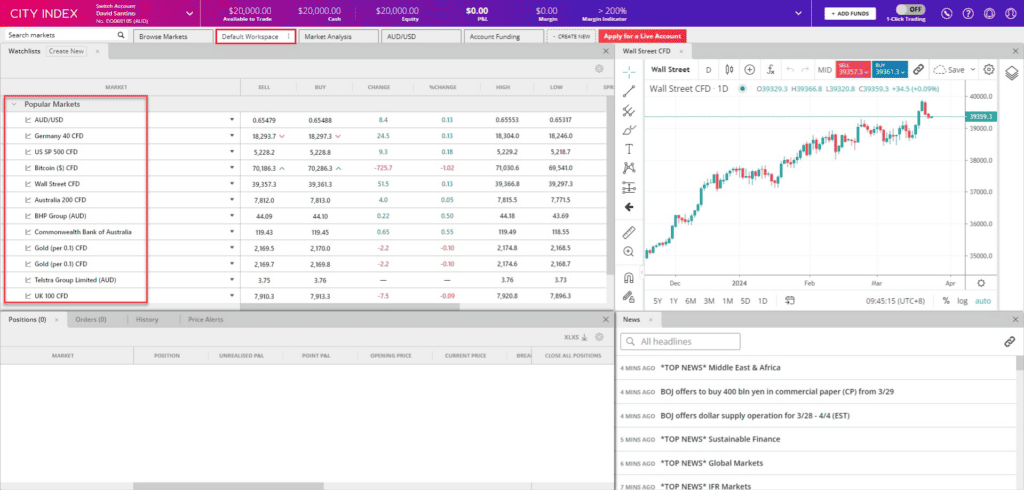The height and width of the screenshot is (490, 1024).
Task: Click Apply for a Live Account
Action: tap(642, 37)
